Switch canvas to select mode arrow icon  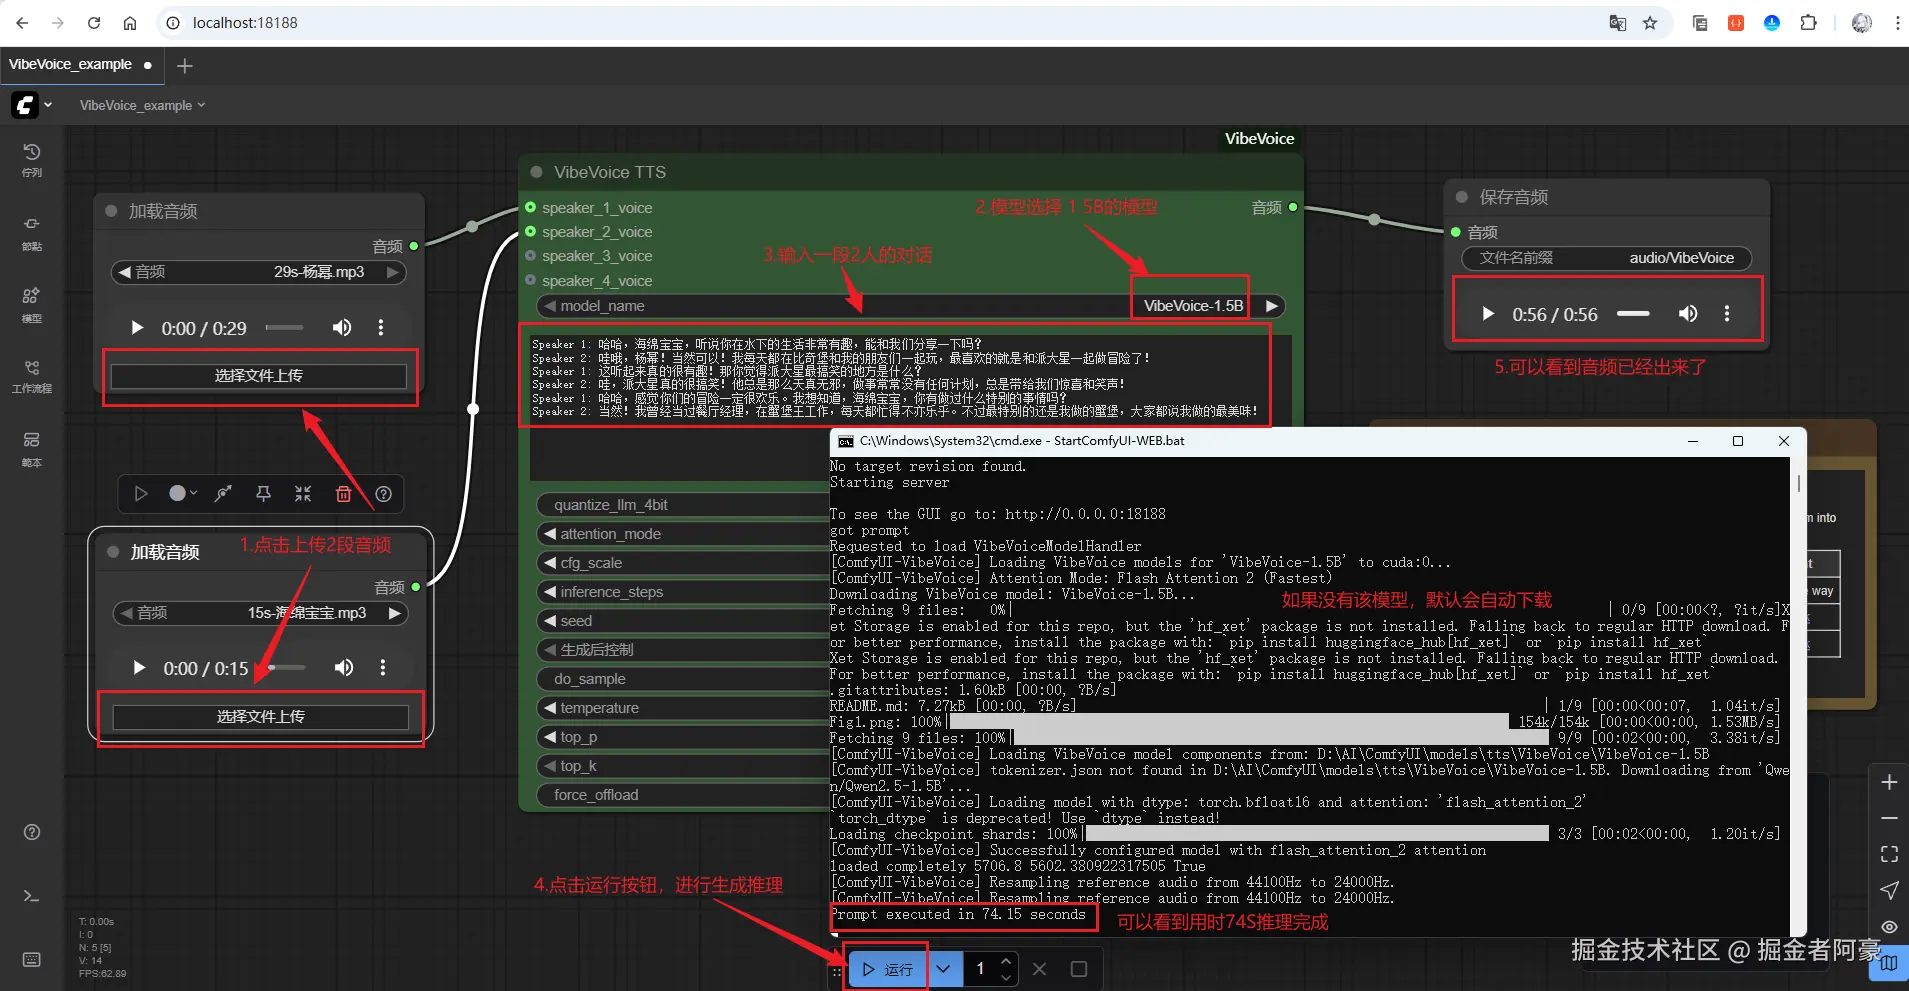coord(1889,890)
